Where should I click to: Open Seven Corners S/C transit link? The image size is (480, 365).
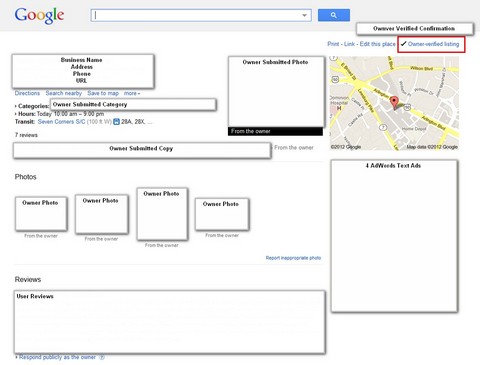tap(61, 122)
